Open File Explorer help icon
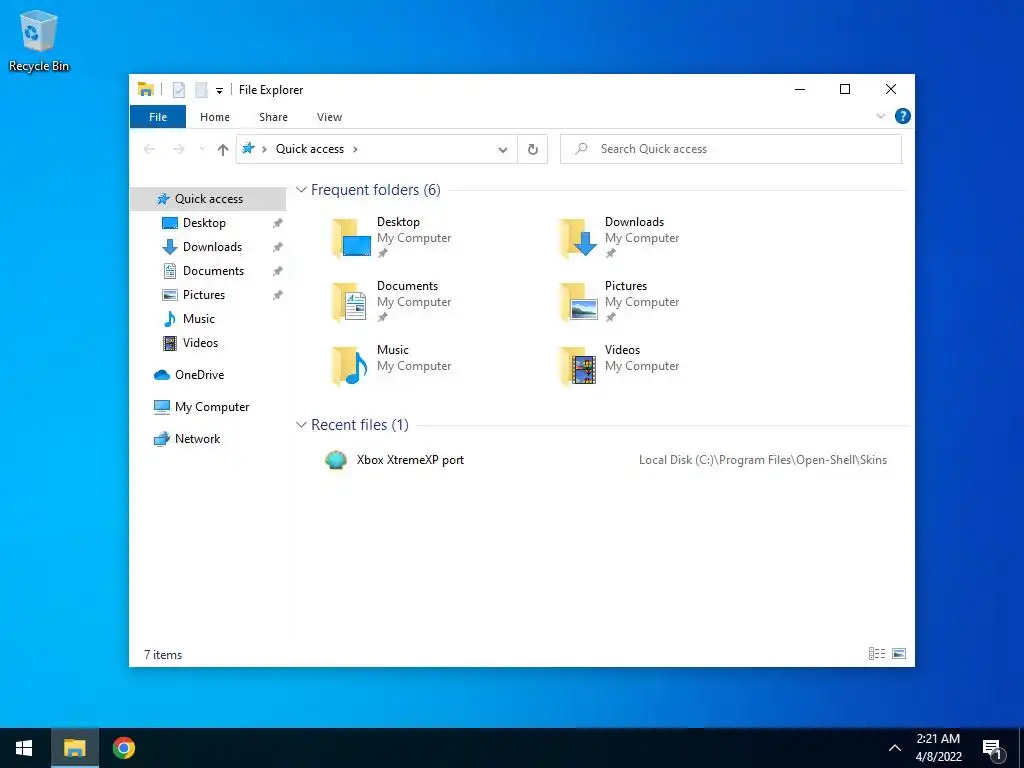 point(903,116)
